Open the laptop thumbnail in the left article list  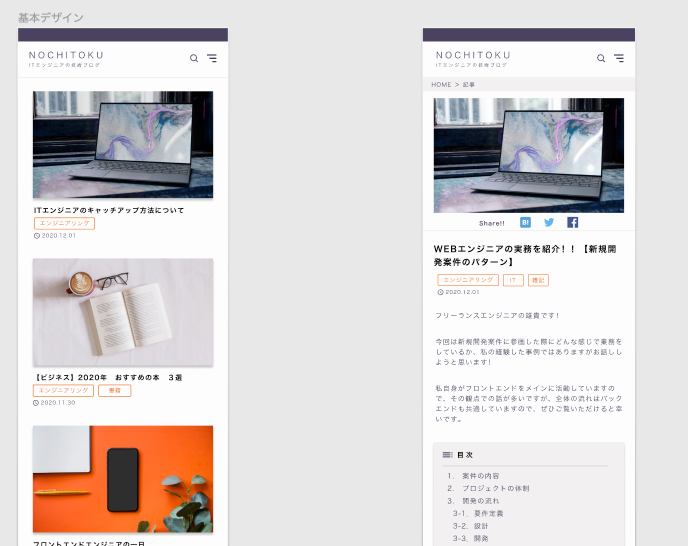pos(123,144)
